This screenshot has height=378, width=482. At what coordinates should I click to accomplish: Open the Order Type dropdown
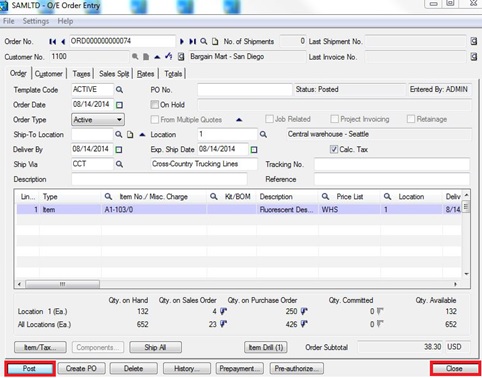[98, 120]
